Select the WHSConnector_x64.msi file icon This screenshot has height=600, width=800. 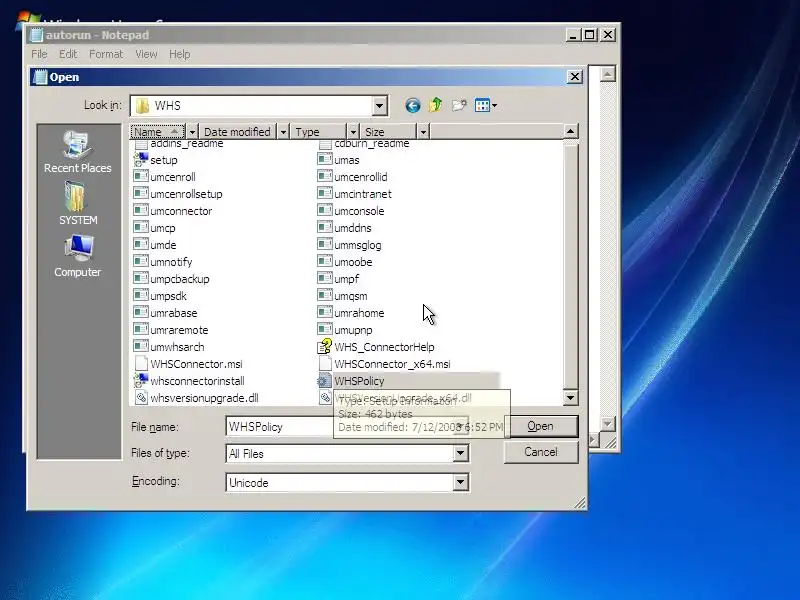click(324, 363)
